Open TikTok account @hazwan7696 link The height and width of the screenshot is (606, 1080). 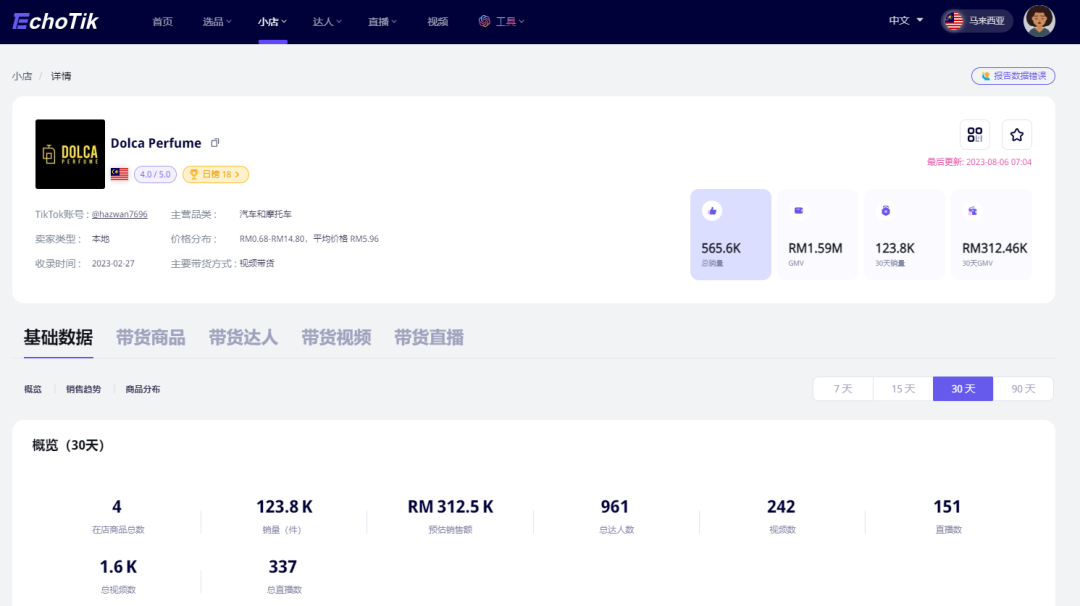(x=119, y=214)
